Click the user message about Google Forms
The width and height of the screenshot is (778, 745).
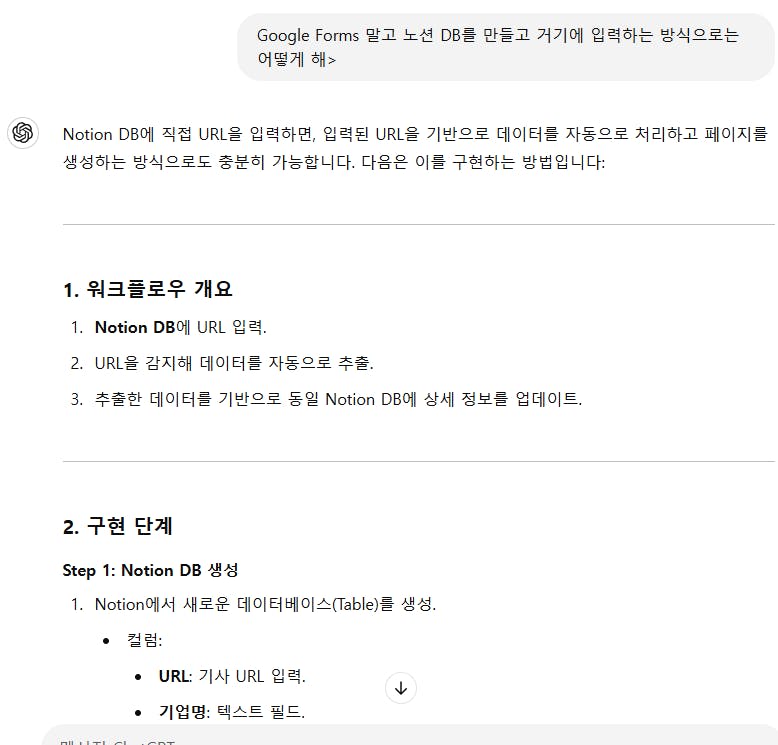tap(497, 47)
